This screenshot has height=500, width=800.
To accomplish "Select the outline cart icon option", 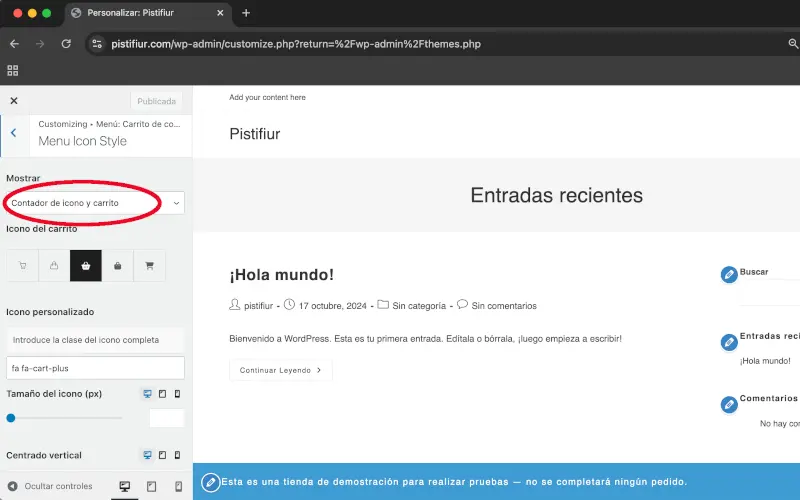I will (x=22, y=265).
